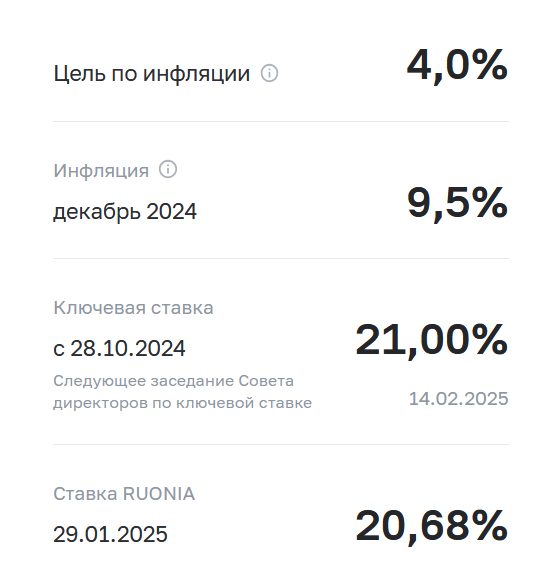Click директоров по ключевой ставке text line
The image size is (538, 581).
click(183, 403)
